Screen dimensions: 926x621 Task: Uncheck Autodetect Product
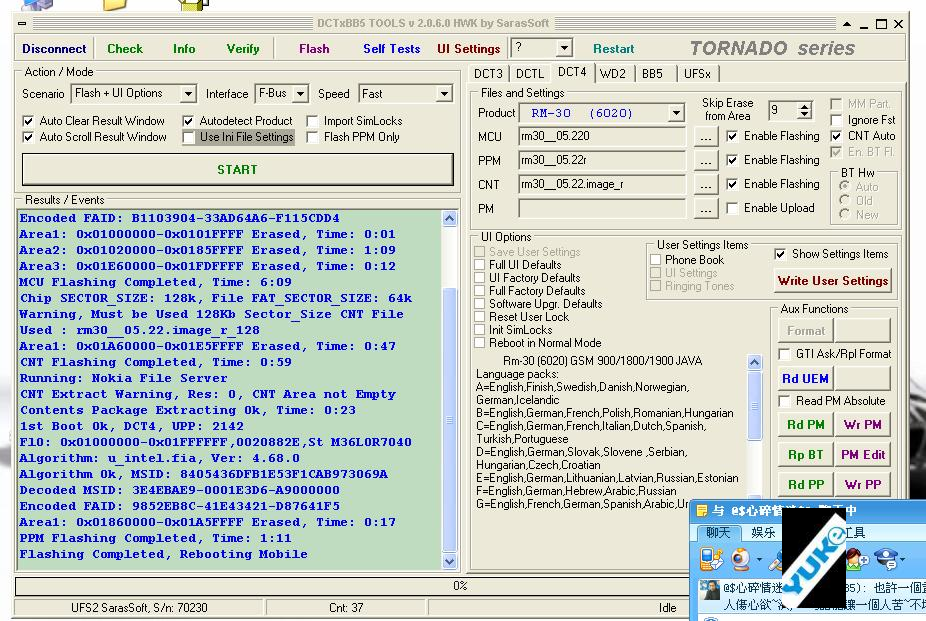click(188, 121)
